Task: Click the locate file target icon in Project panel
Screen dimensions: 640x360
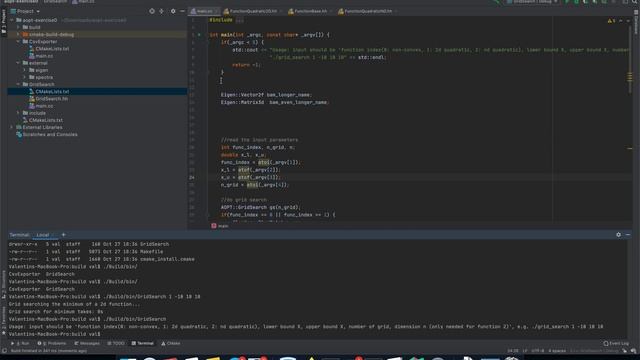Action: [x=152, y=11]
